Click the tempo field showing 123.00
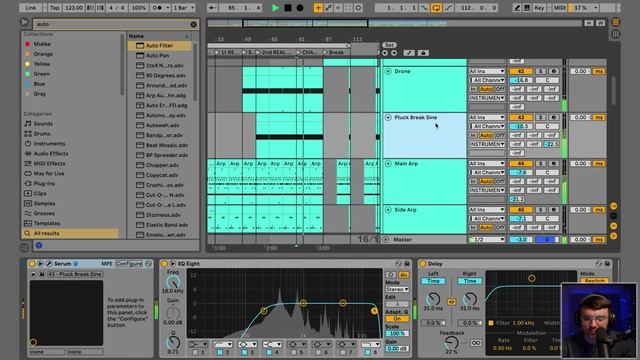 [74, 8]
